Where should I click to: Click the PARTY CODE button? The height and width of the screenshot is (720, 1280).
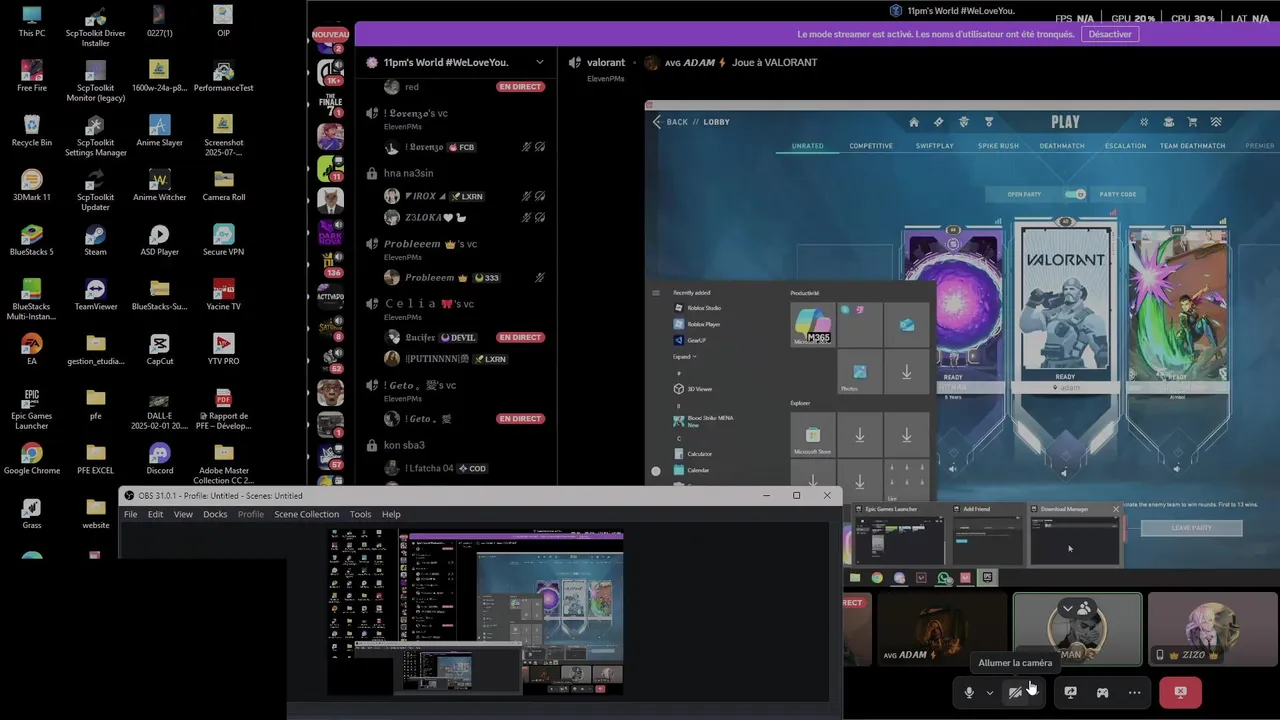click(1118, 194)
